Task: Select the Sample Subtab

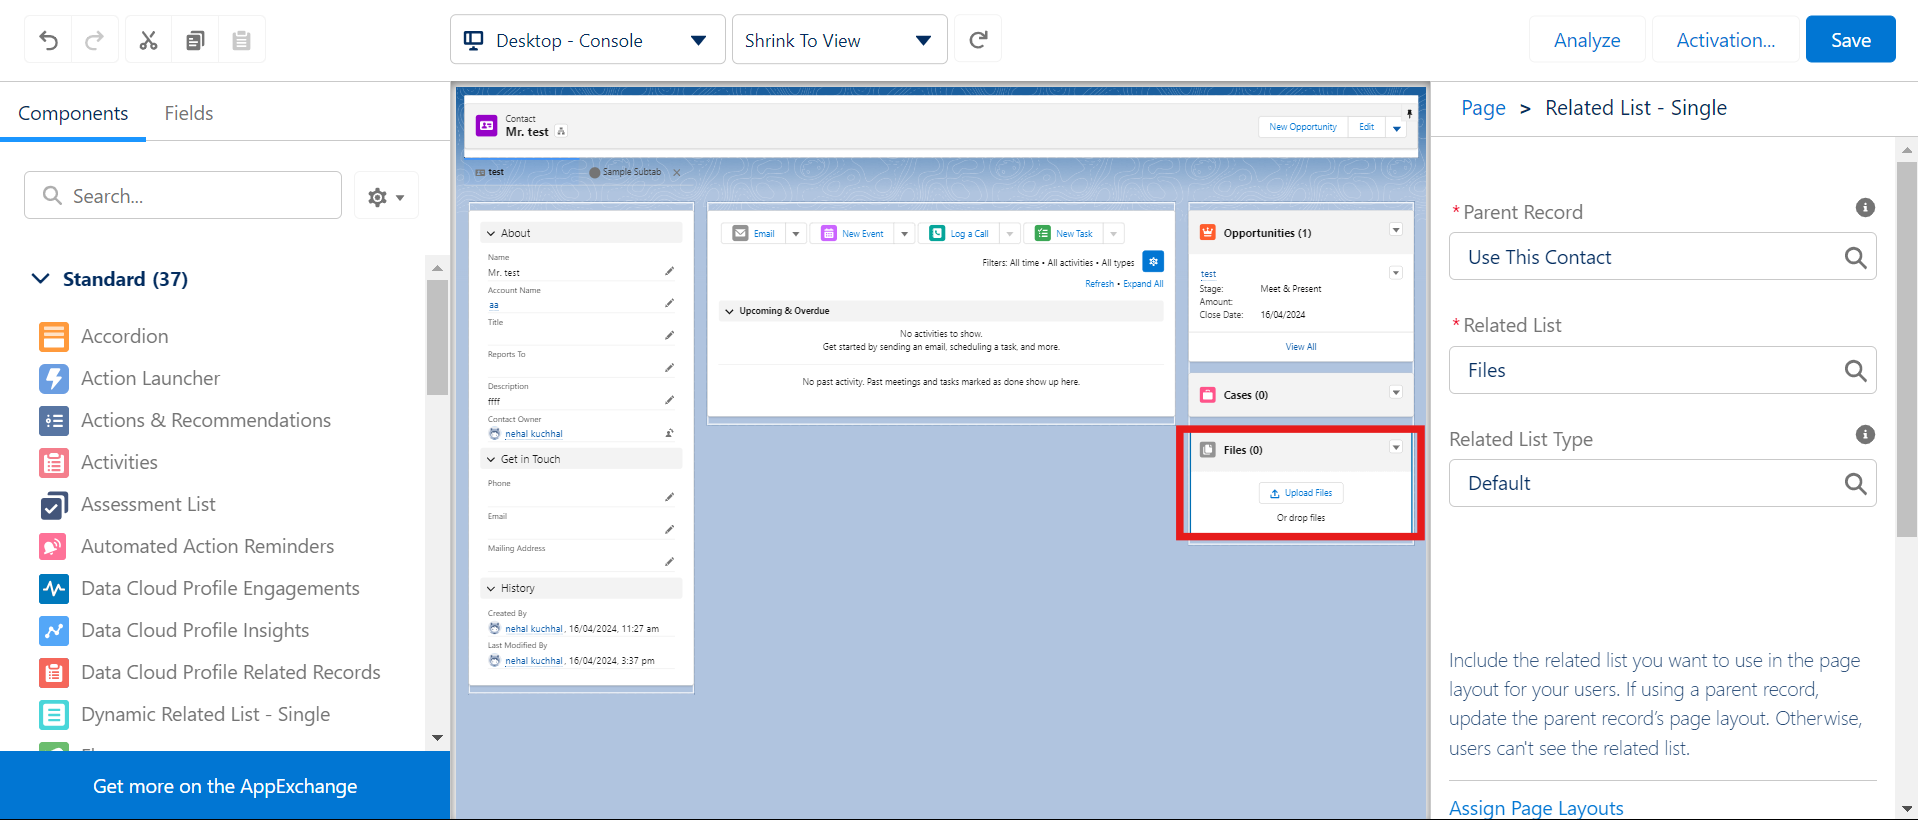Action: (632, 172)
